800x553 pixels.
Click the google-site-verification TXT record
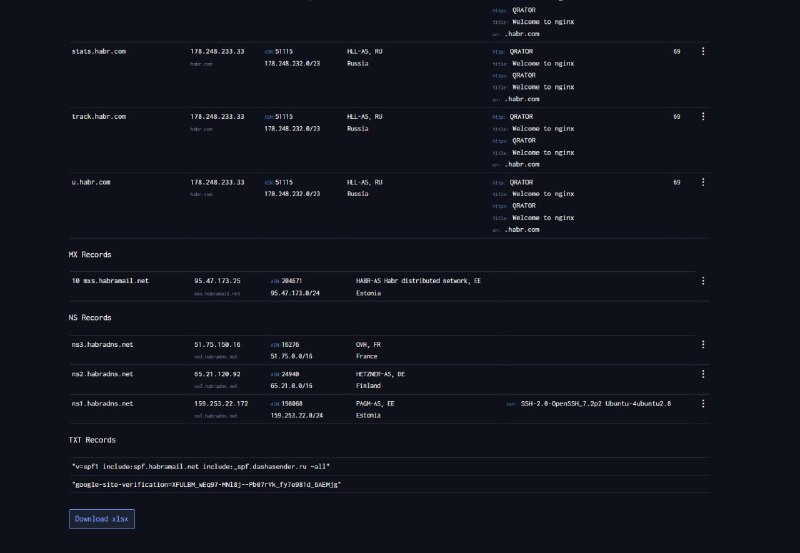[206, 485]
